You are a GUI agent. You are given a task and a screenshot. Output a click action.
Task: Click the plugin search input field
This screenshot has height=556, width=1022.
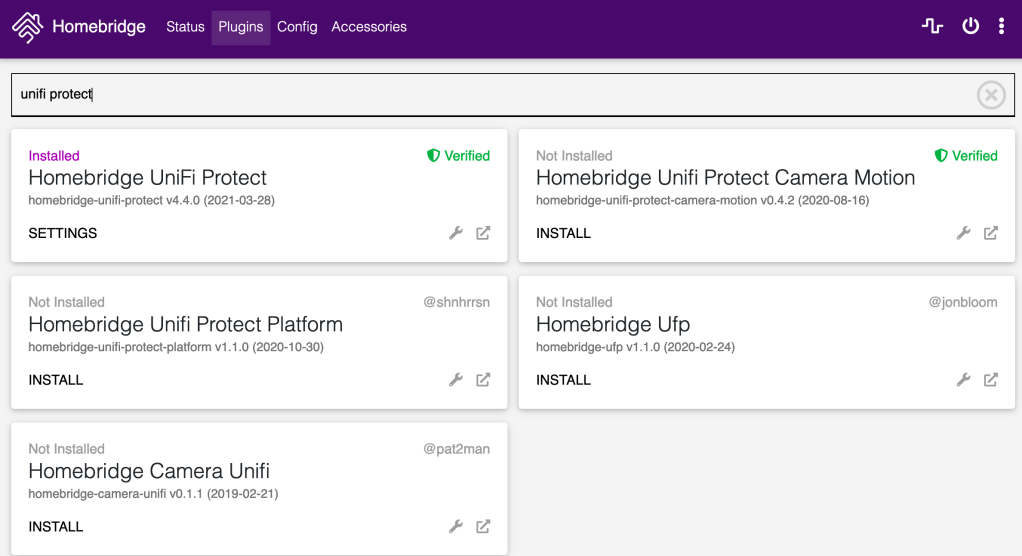[x=490, y=95]
